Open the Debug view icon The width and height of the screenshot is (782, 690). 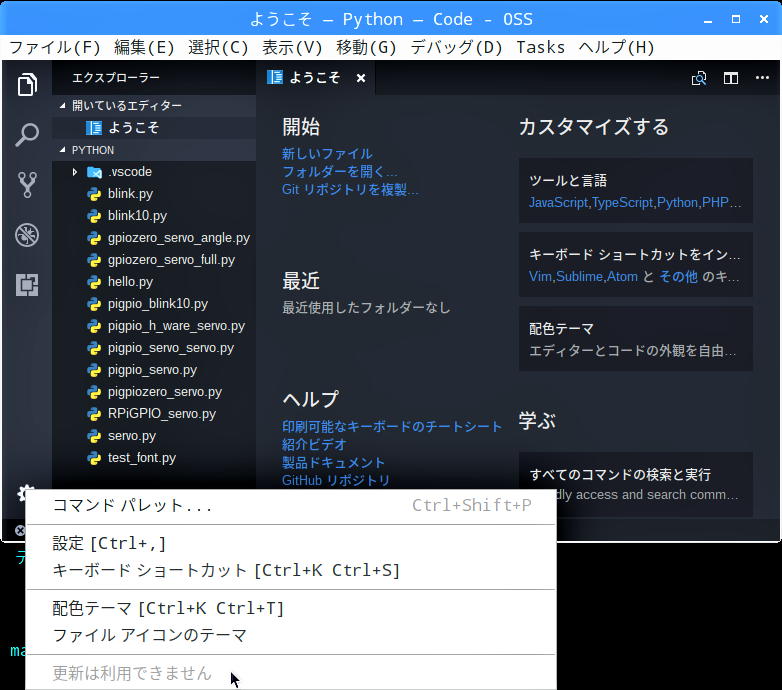(x=27, y=235)
